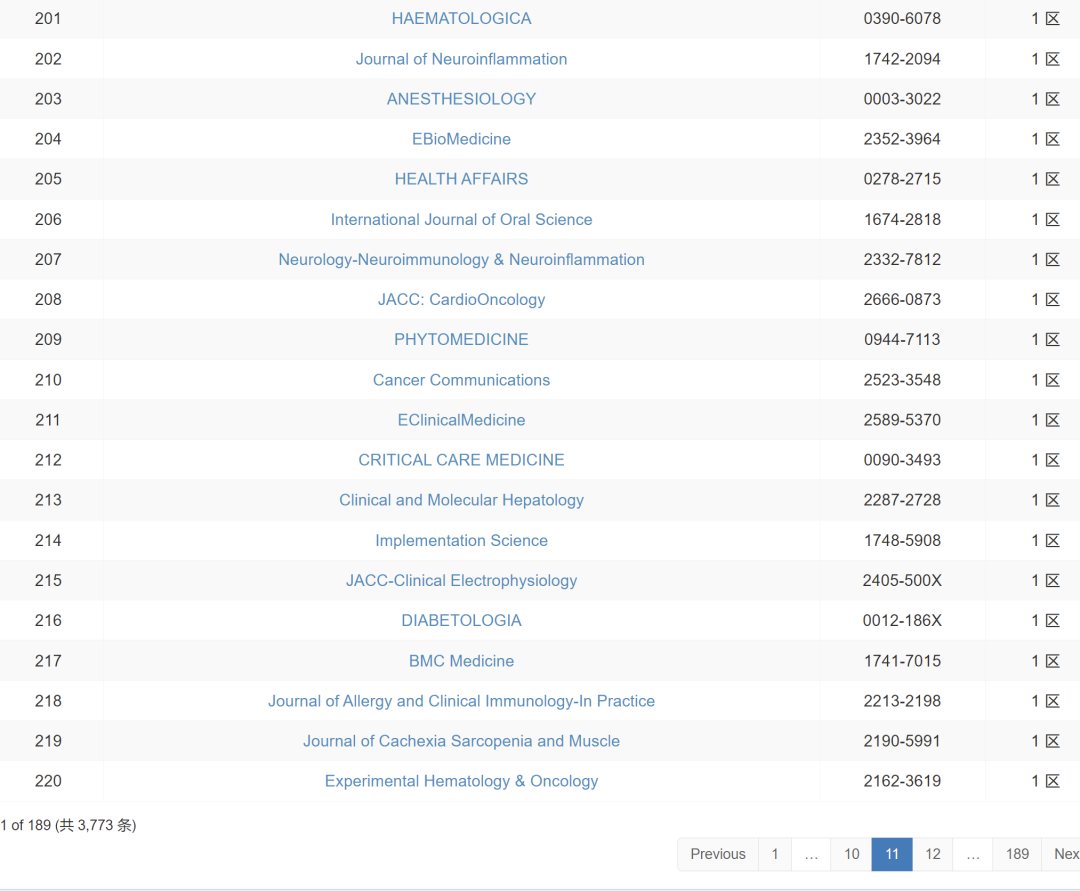This screenshot has width=1080, height=891.
Task: Open Journal of Allergy and Clinical Immunology-In Practice
Action: pyautogui.click(x=461, y=701)
